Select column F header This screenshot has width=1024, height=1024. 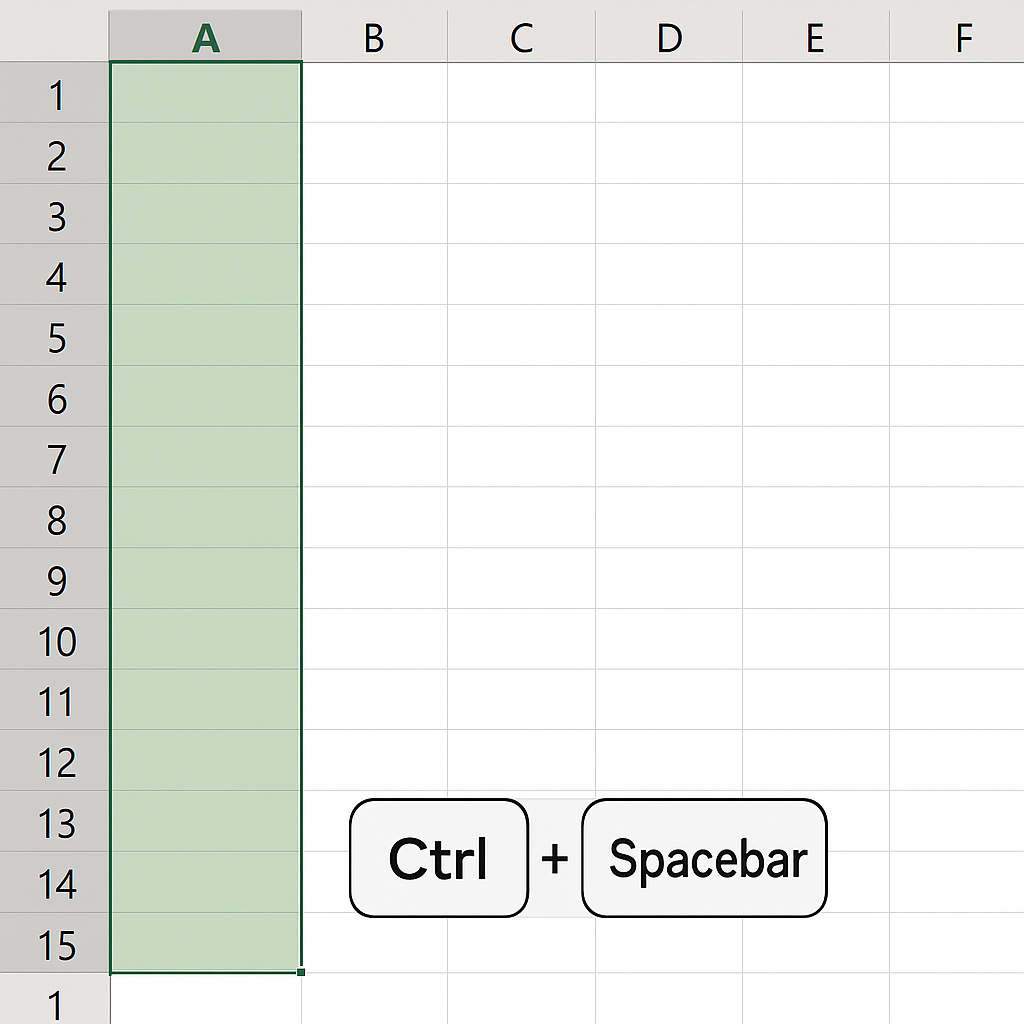coord(957,37)
